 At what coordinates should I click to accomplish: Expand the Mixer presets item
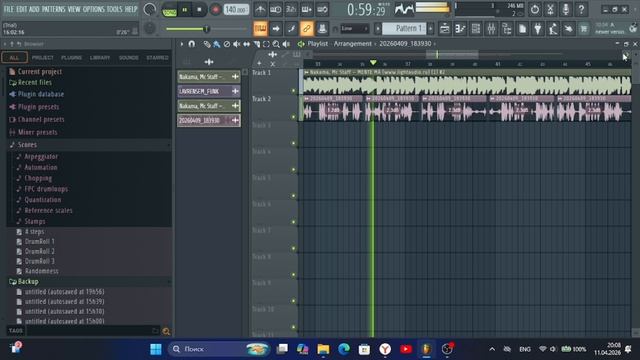38,132
